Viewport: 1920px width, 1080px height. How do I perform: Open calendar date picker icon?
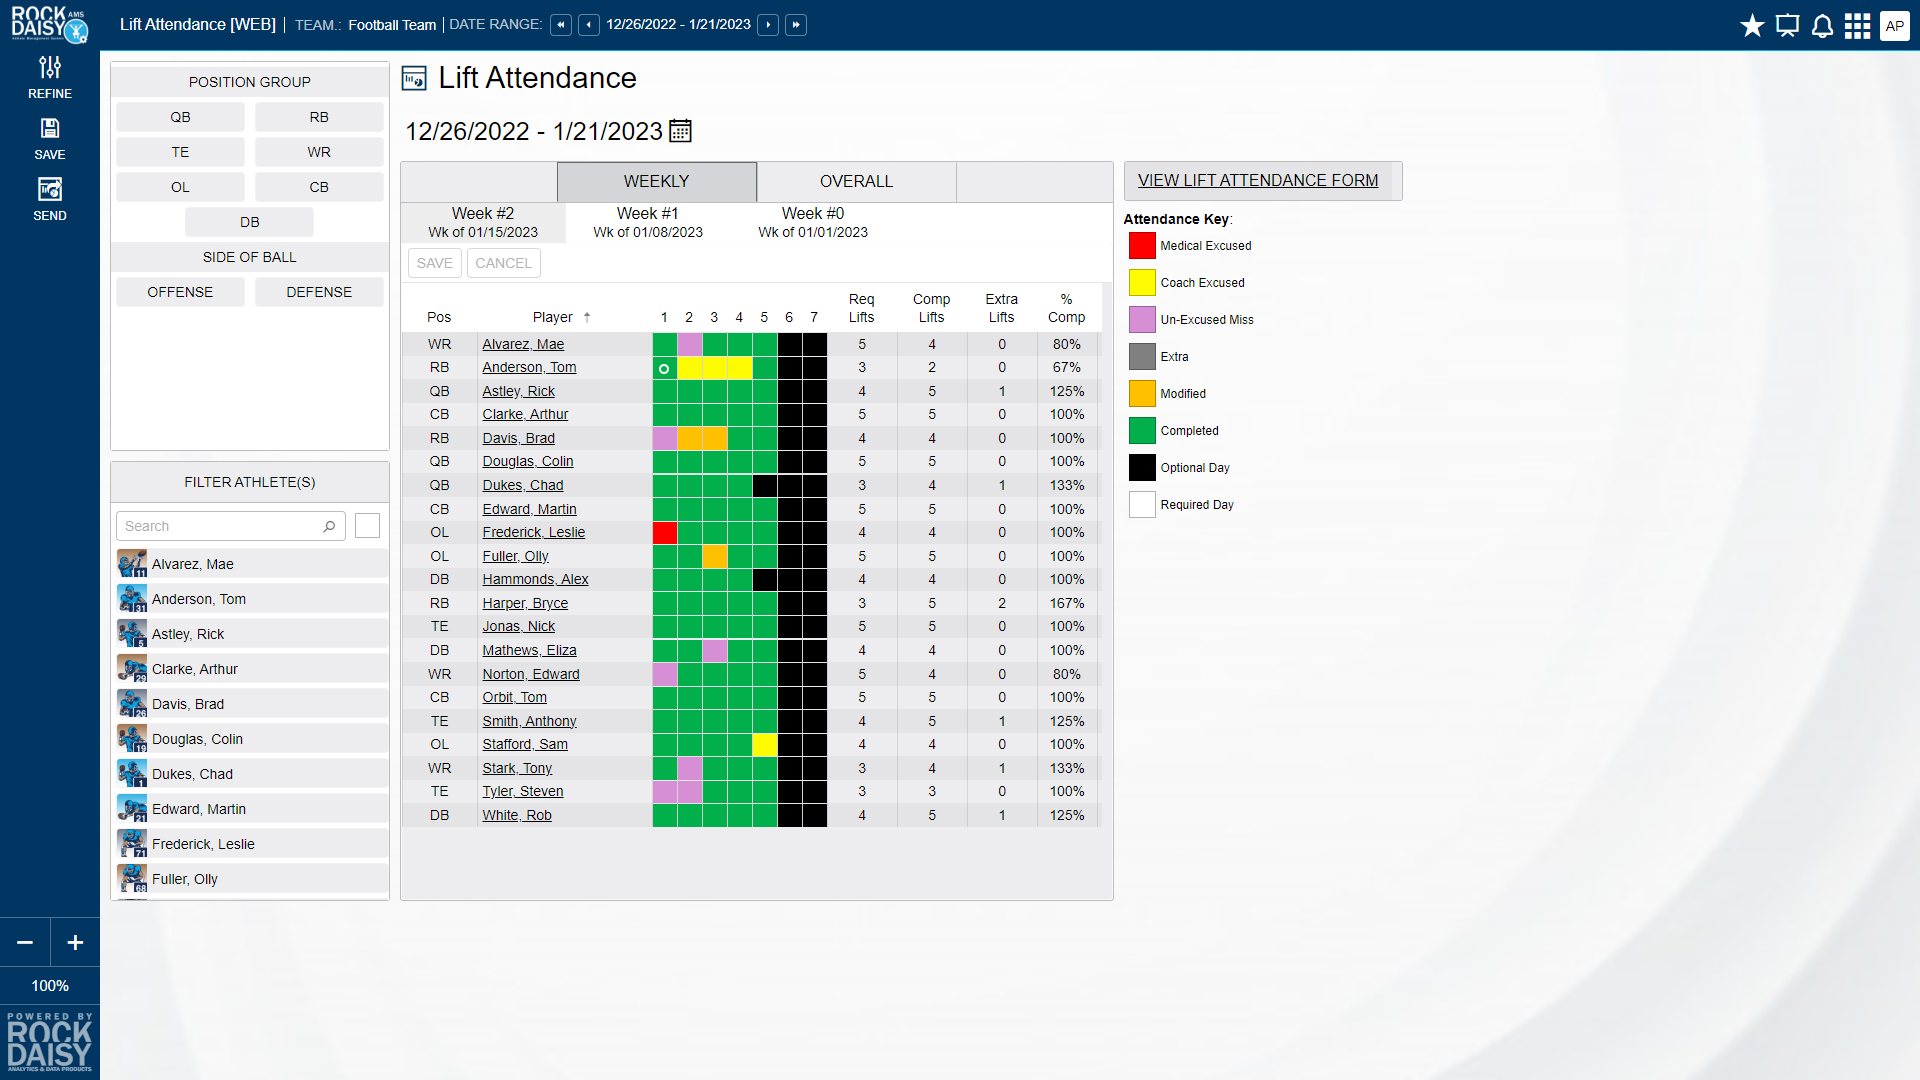tap(680, 131)
